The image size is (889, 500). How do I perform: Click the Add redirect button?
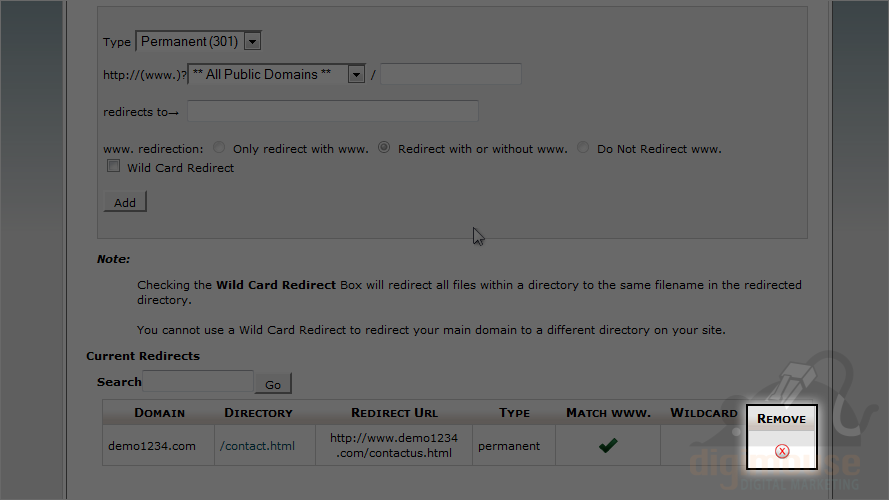coord(125,202)
